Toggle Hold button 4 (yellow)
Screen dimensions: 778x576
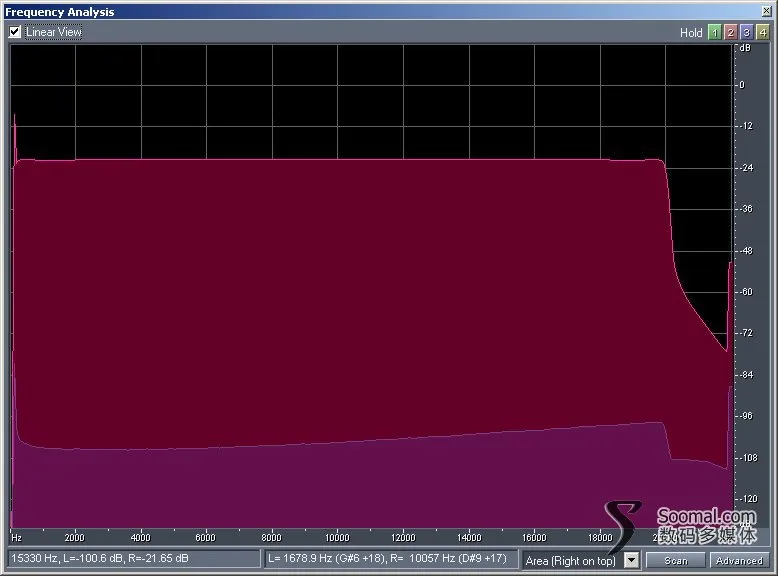[763, 33]
